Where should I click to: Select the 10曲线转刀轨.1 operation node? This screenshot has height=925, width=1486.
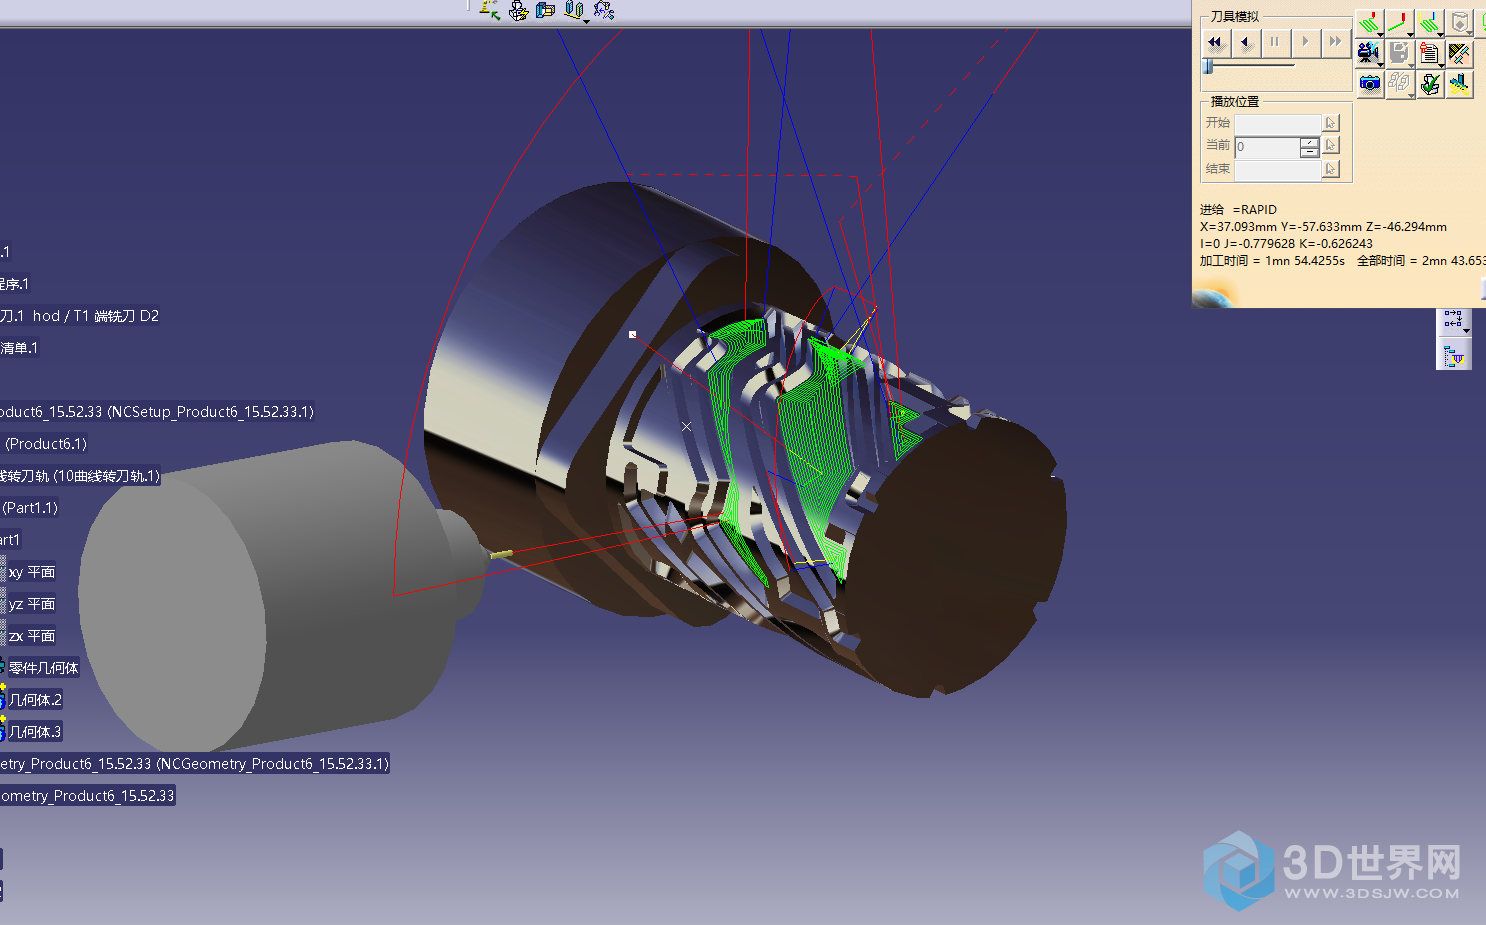(80, 476)
